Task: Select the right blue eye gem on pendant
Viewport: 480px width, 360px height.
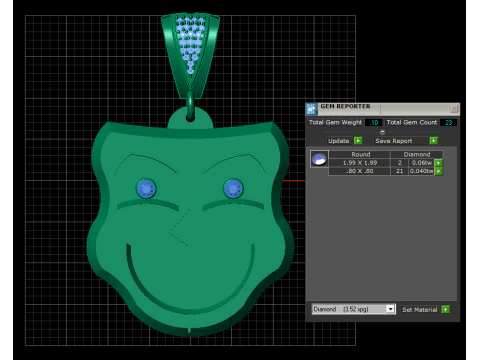Action: point(233,189)
